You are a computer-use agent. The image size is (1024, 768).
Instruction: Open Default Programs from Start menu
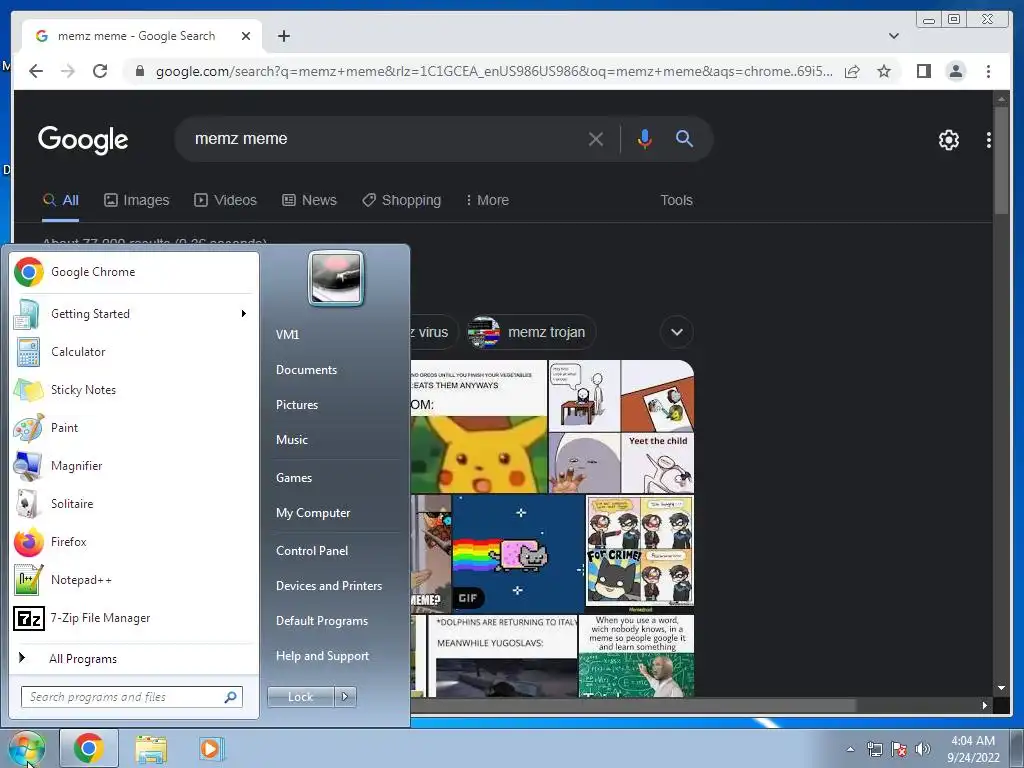point(321,621)
